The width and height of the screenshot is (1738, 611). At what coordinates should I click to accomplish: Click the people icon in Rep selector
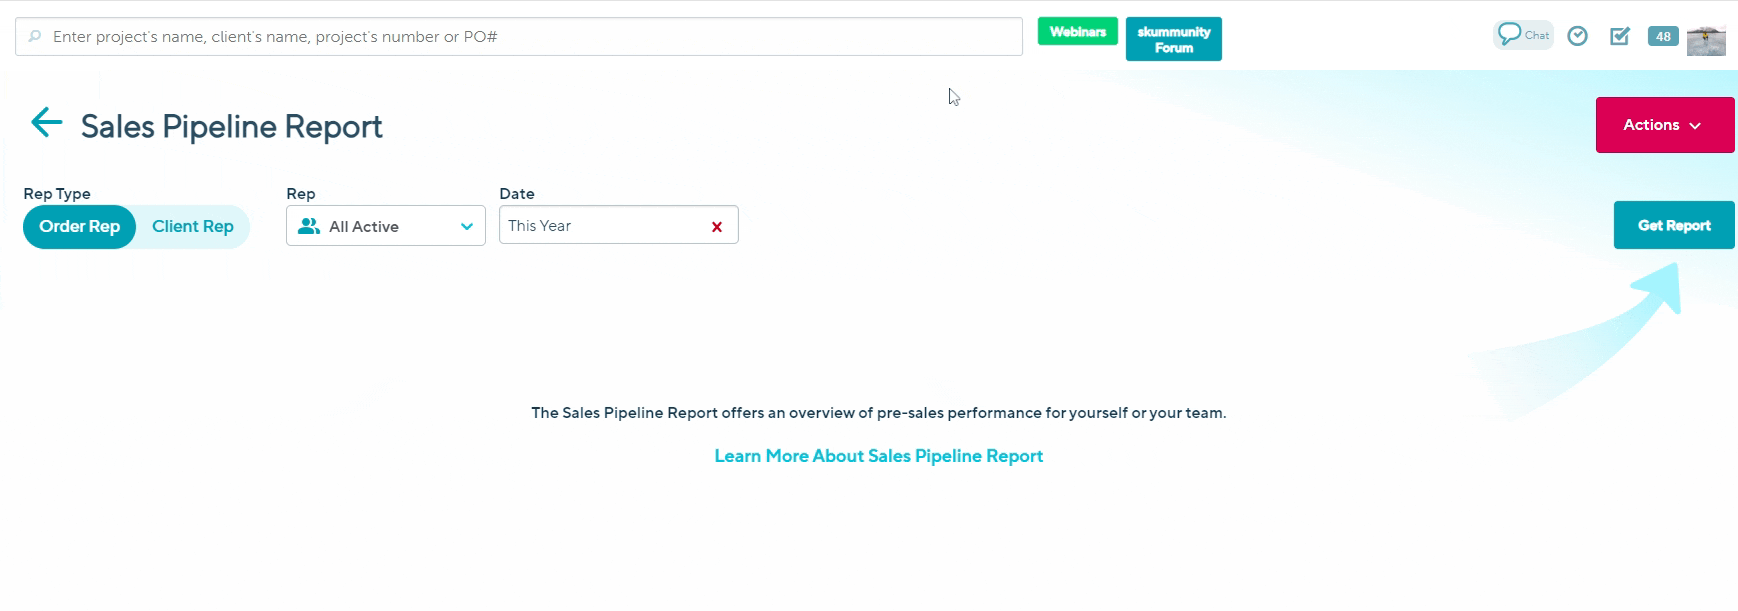tap(309, 227)
